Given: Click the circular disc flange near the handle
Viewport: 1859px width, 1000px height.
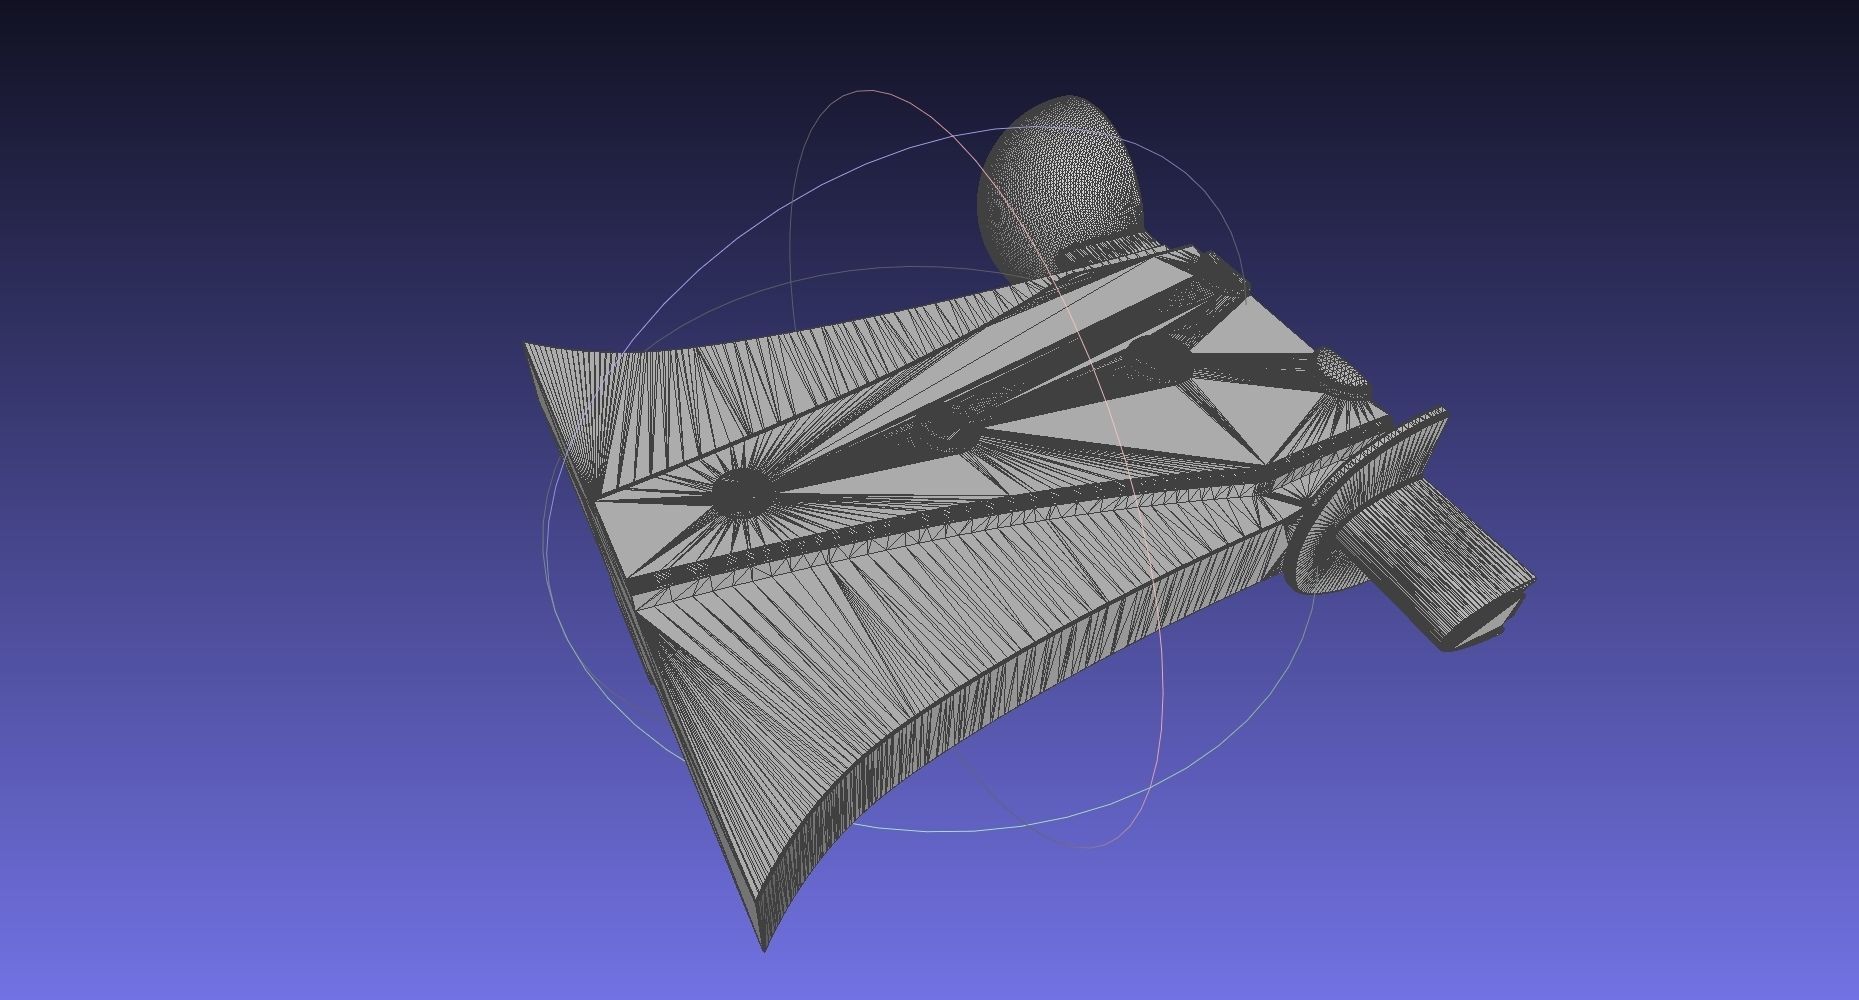Looking at the screenshot, I should [x=1365, y=500].
